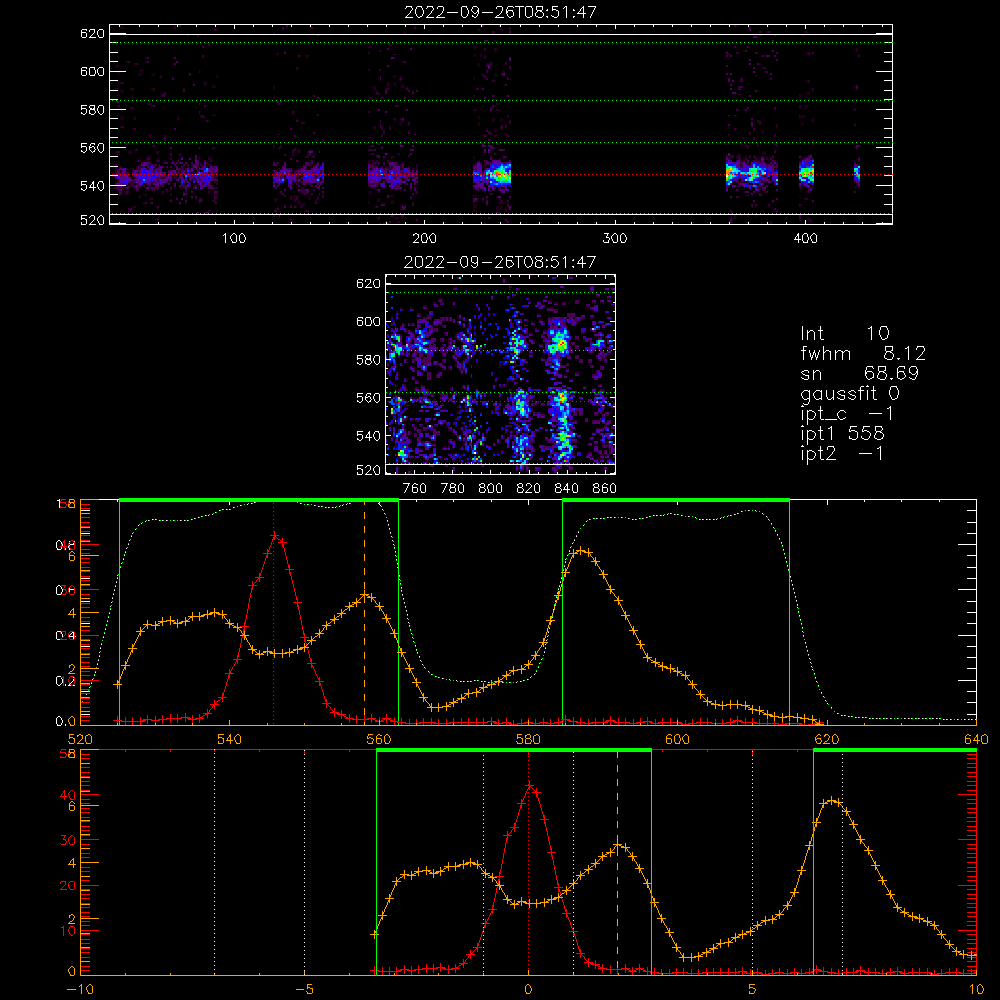Viewport: 1000px width, 1000px height.
Task: Click the tallest orange peak in the profile plot
Action: coord(580,550)
